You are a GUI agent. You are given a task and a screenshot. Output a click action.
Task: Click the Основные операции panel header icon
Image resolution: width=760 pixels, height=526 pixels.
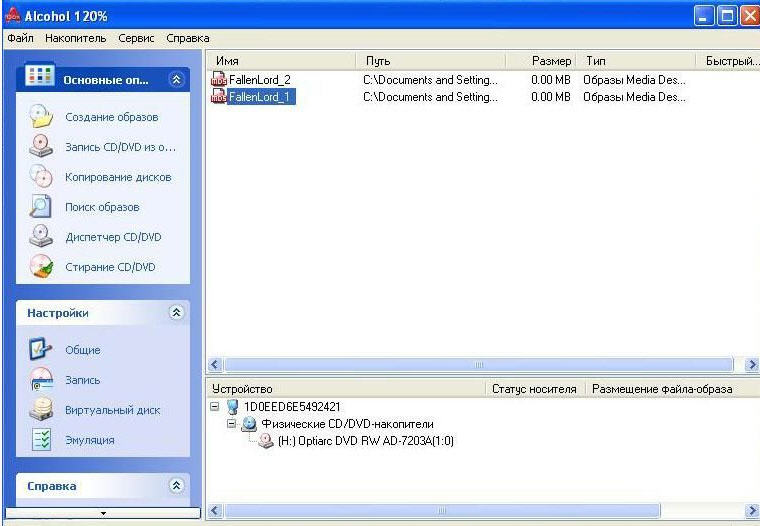pos(39,75)
